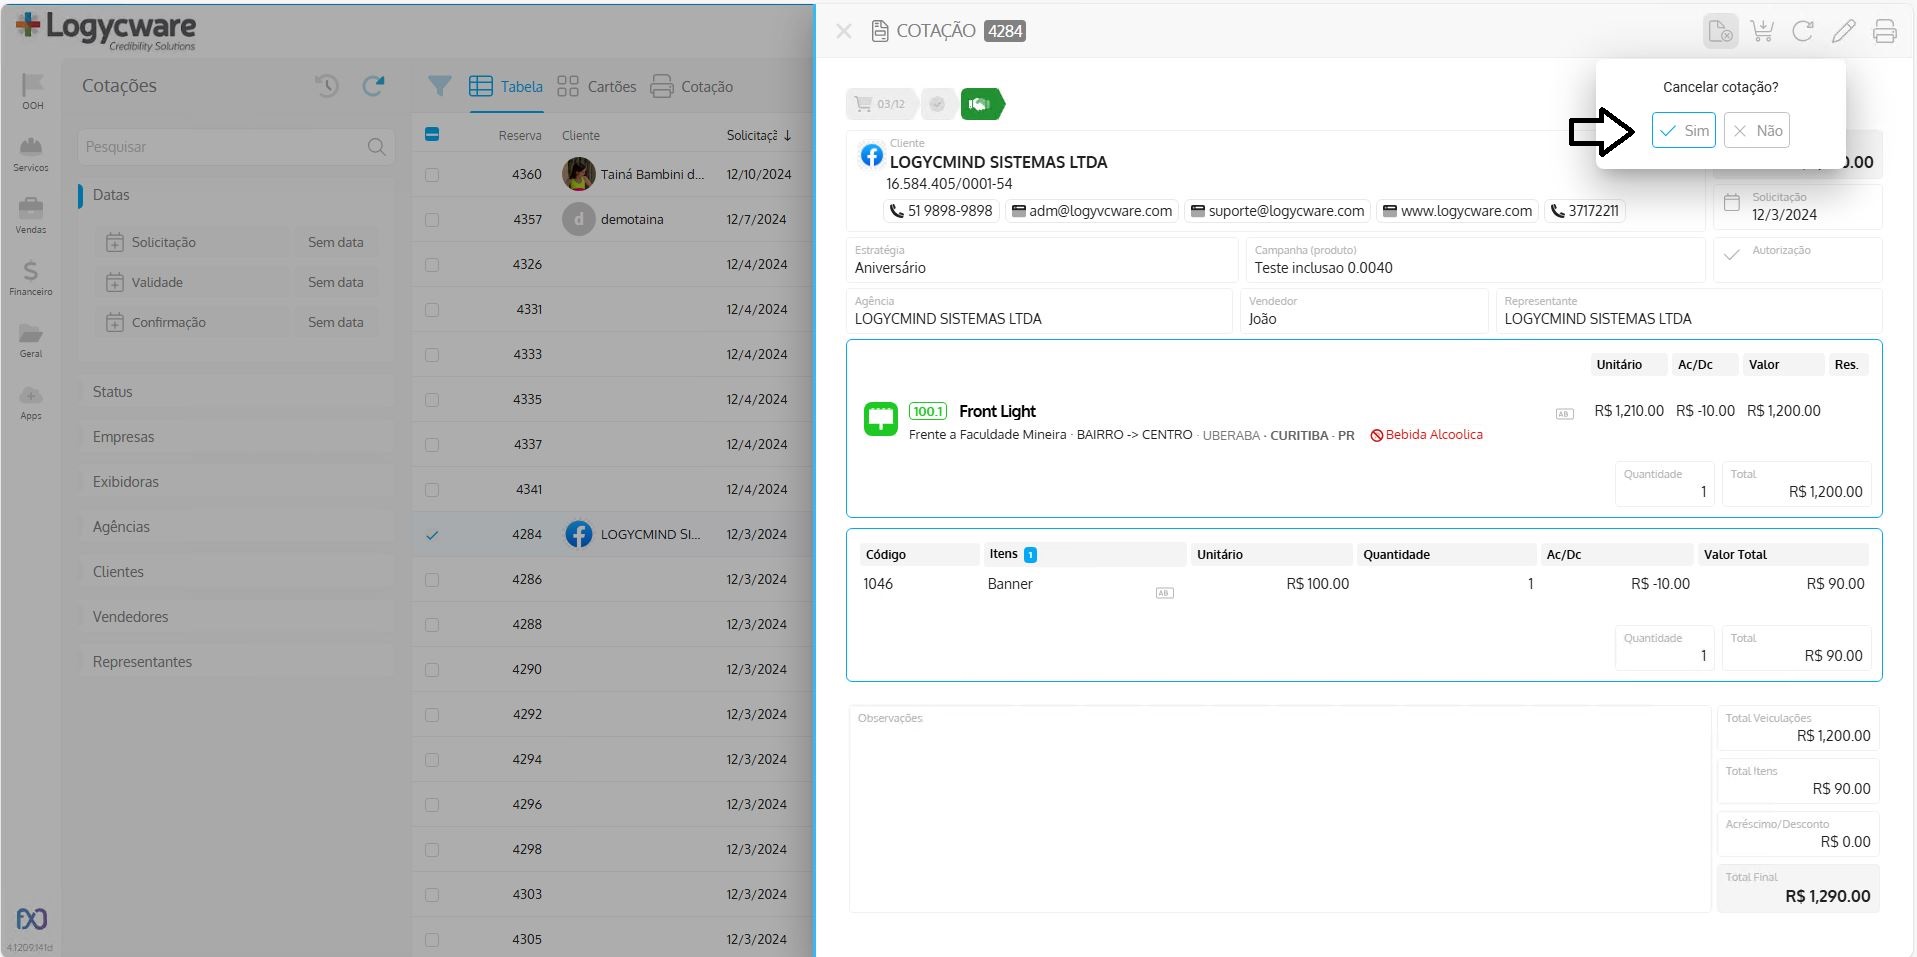Refresh the quotation with the reload icon
The height and width of the screenshot is (957, 1917).
pyautogui.click(x=1803, y=31)
